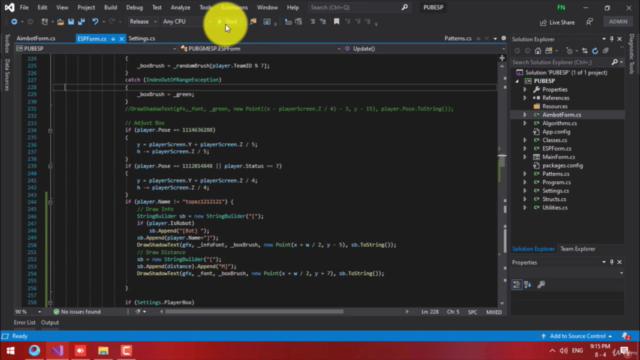
Task: Open the Output tab
Action: (x=50, y=322)
